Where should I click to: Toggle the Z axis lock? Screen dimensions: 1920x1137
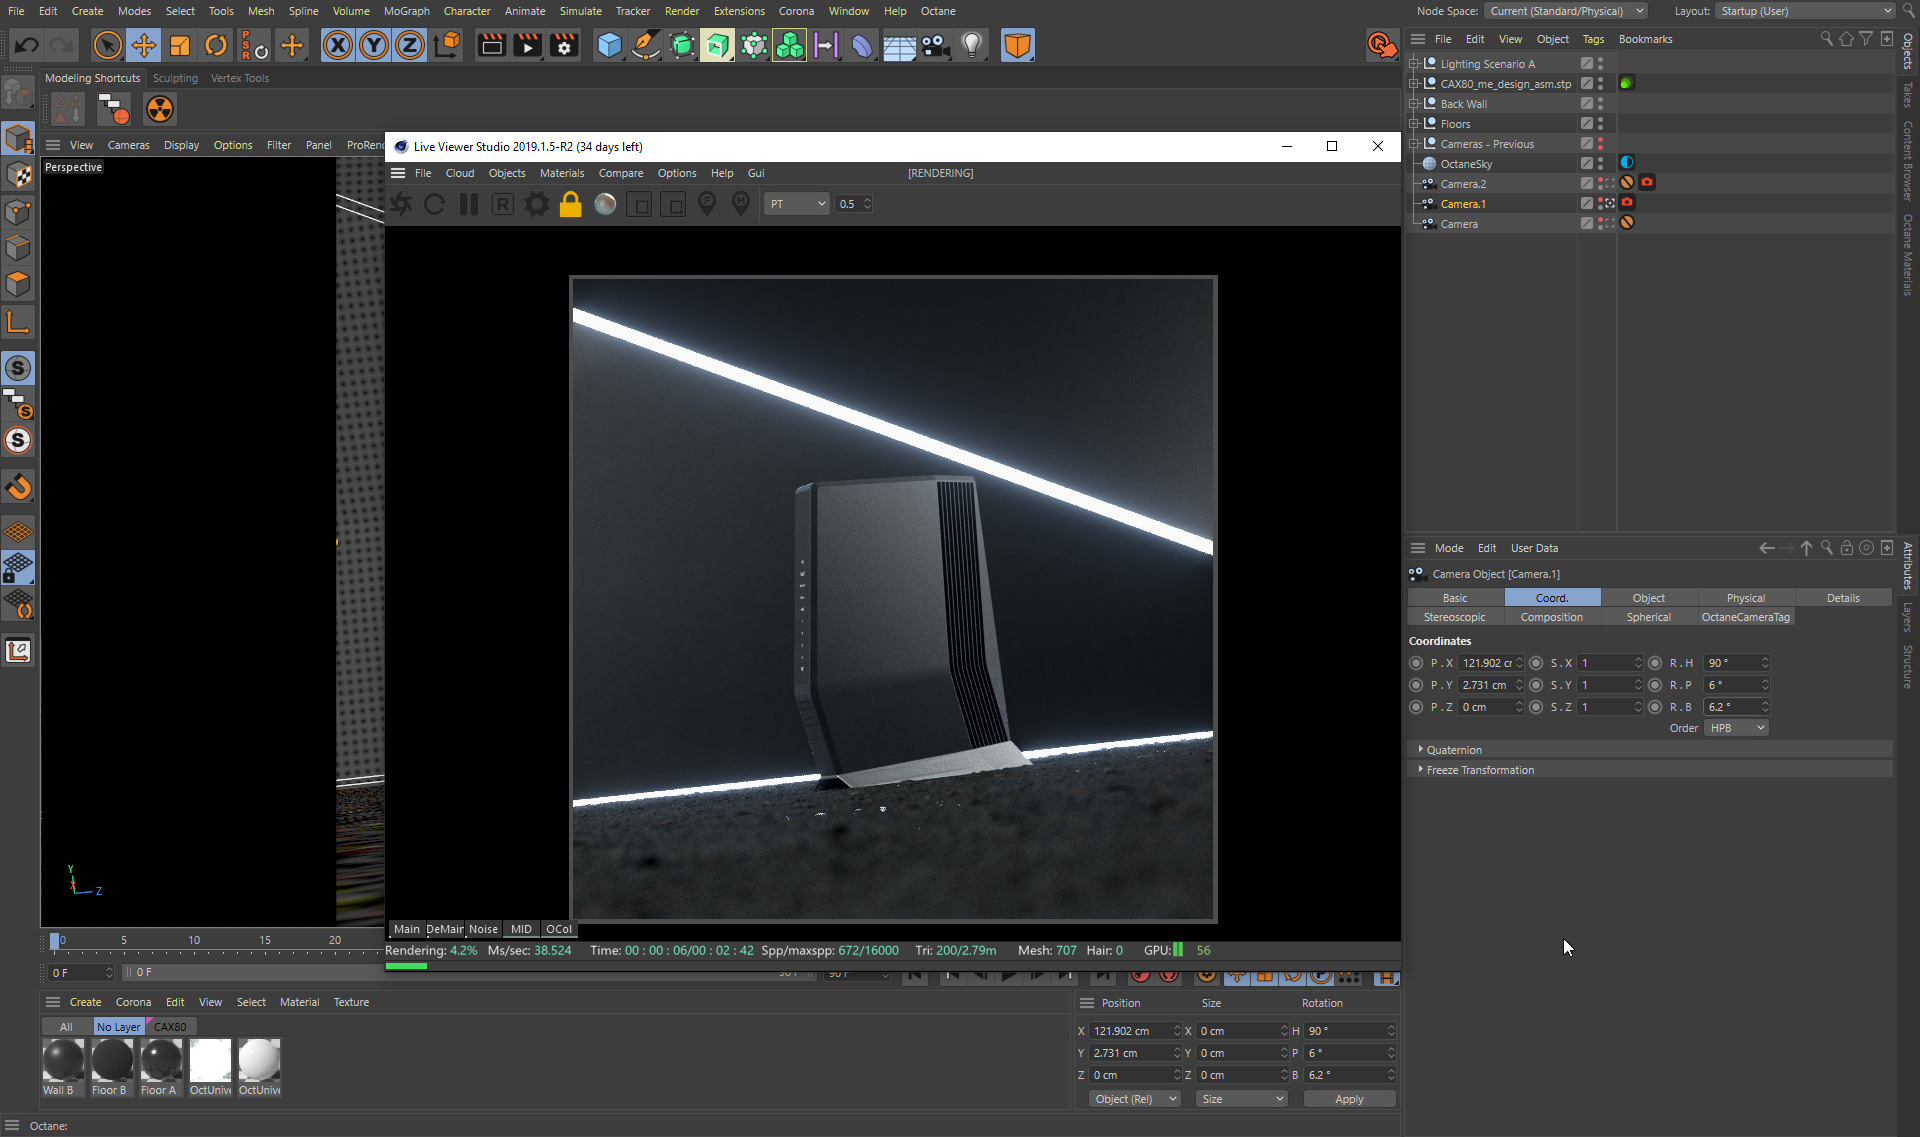click(410, 45)
